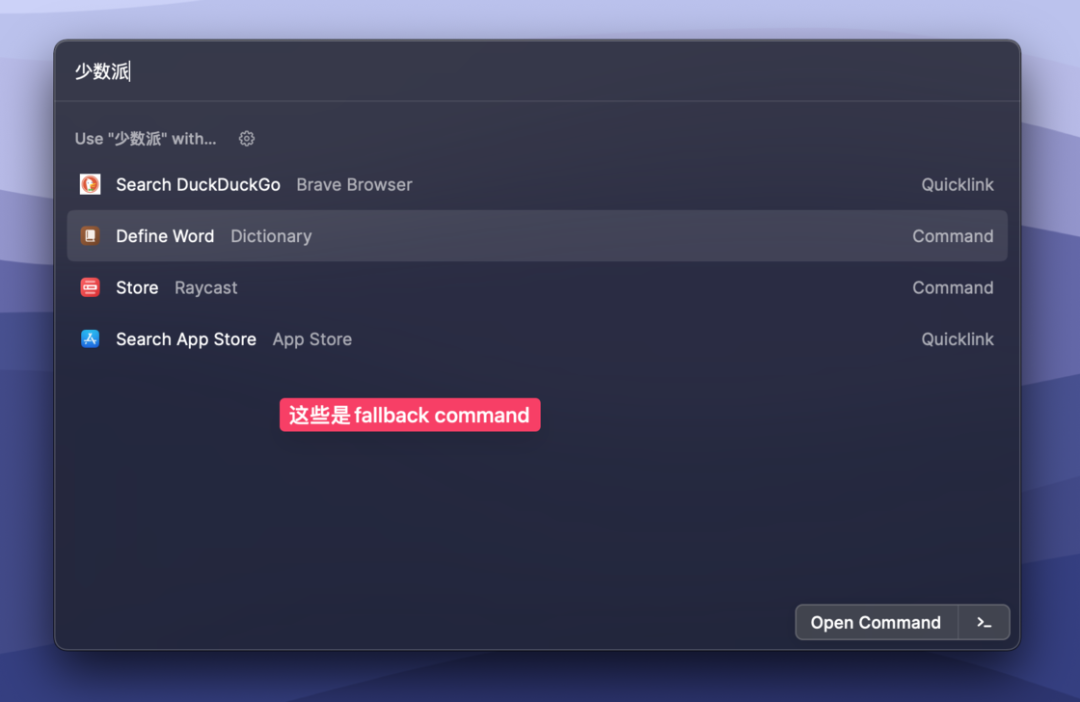The height and width of the screenshot is (702, 1080).
Task: Click the App Store subtitle text
Action: [x=312, y=340]
